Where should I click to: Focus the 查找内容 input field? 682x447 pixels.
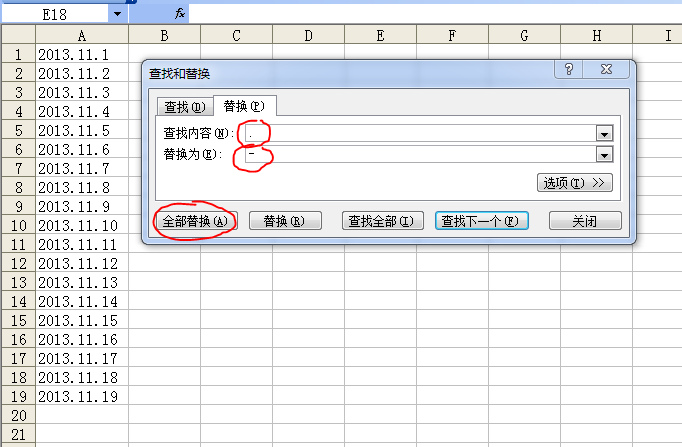click(421, 133)
